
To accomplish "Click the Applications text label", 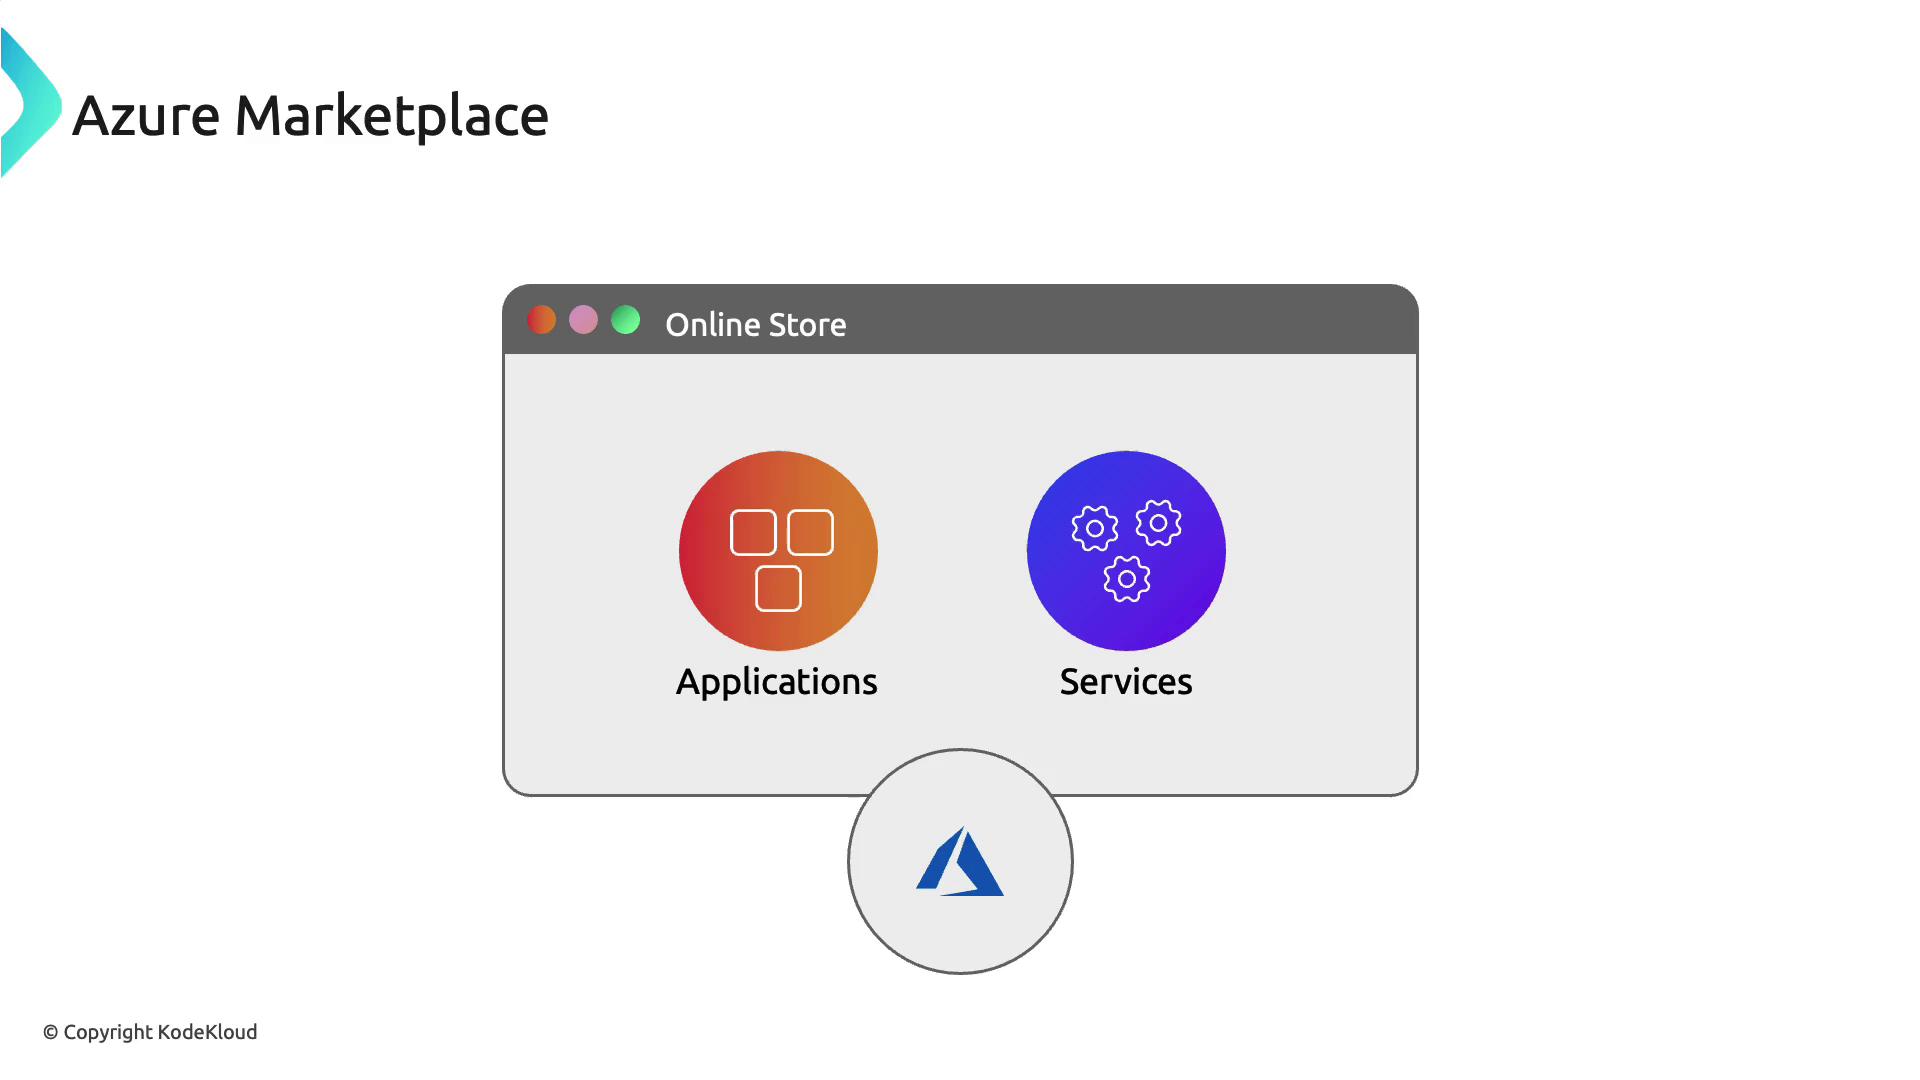I will (777, 682).
